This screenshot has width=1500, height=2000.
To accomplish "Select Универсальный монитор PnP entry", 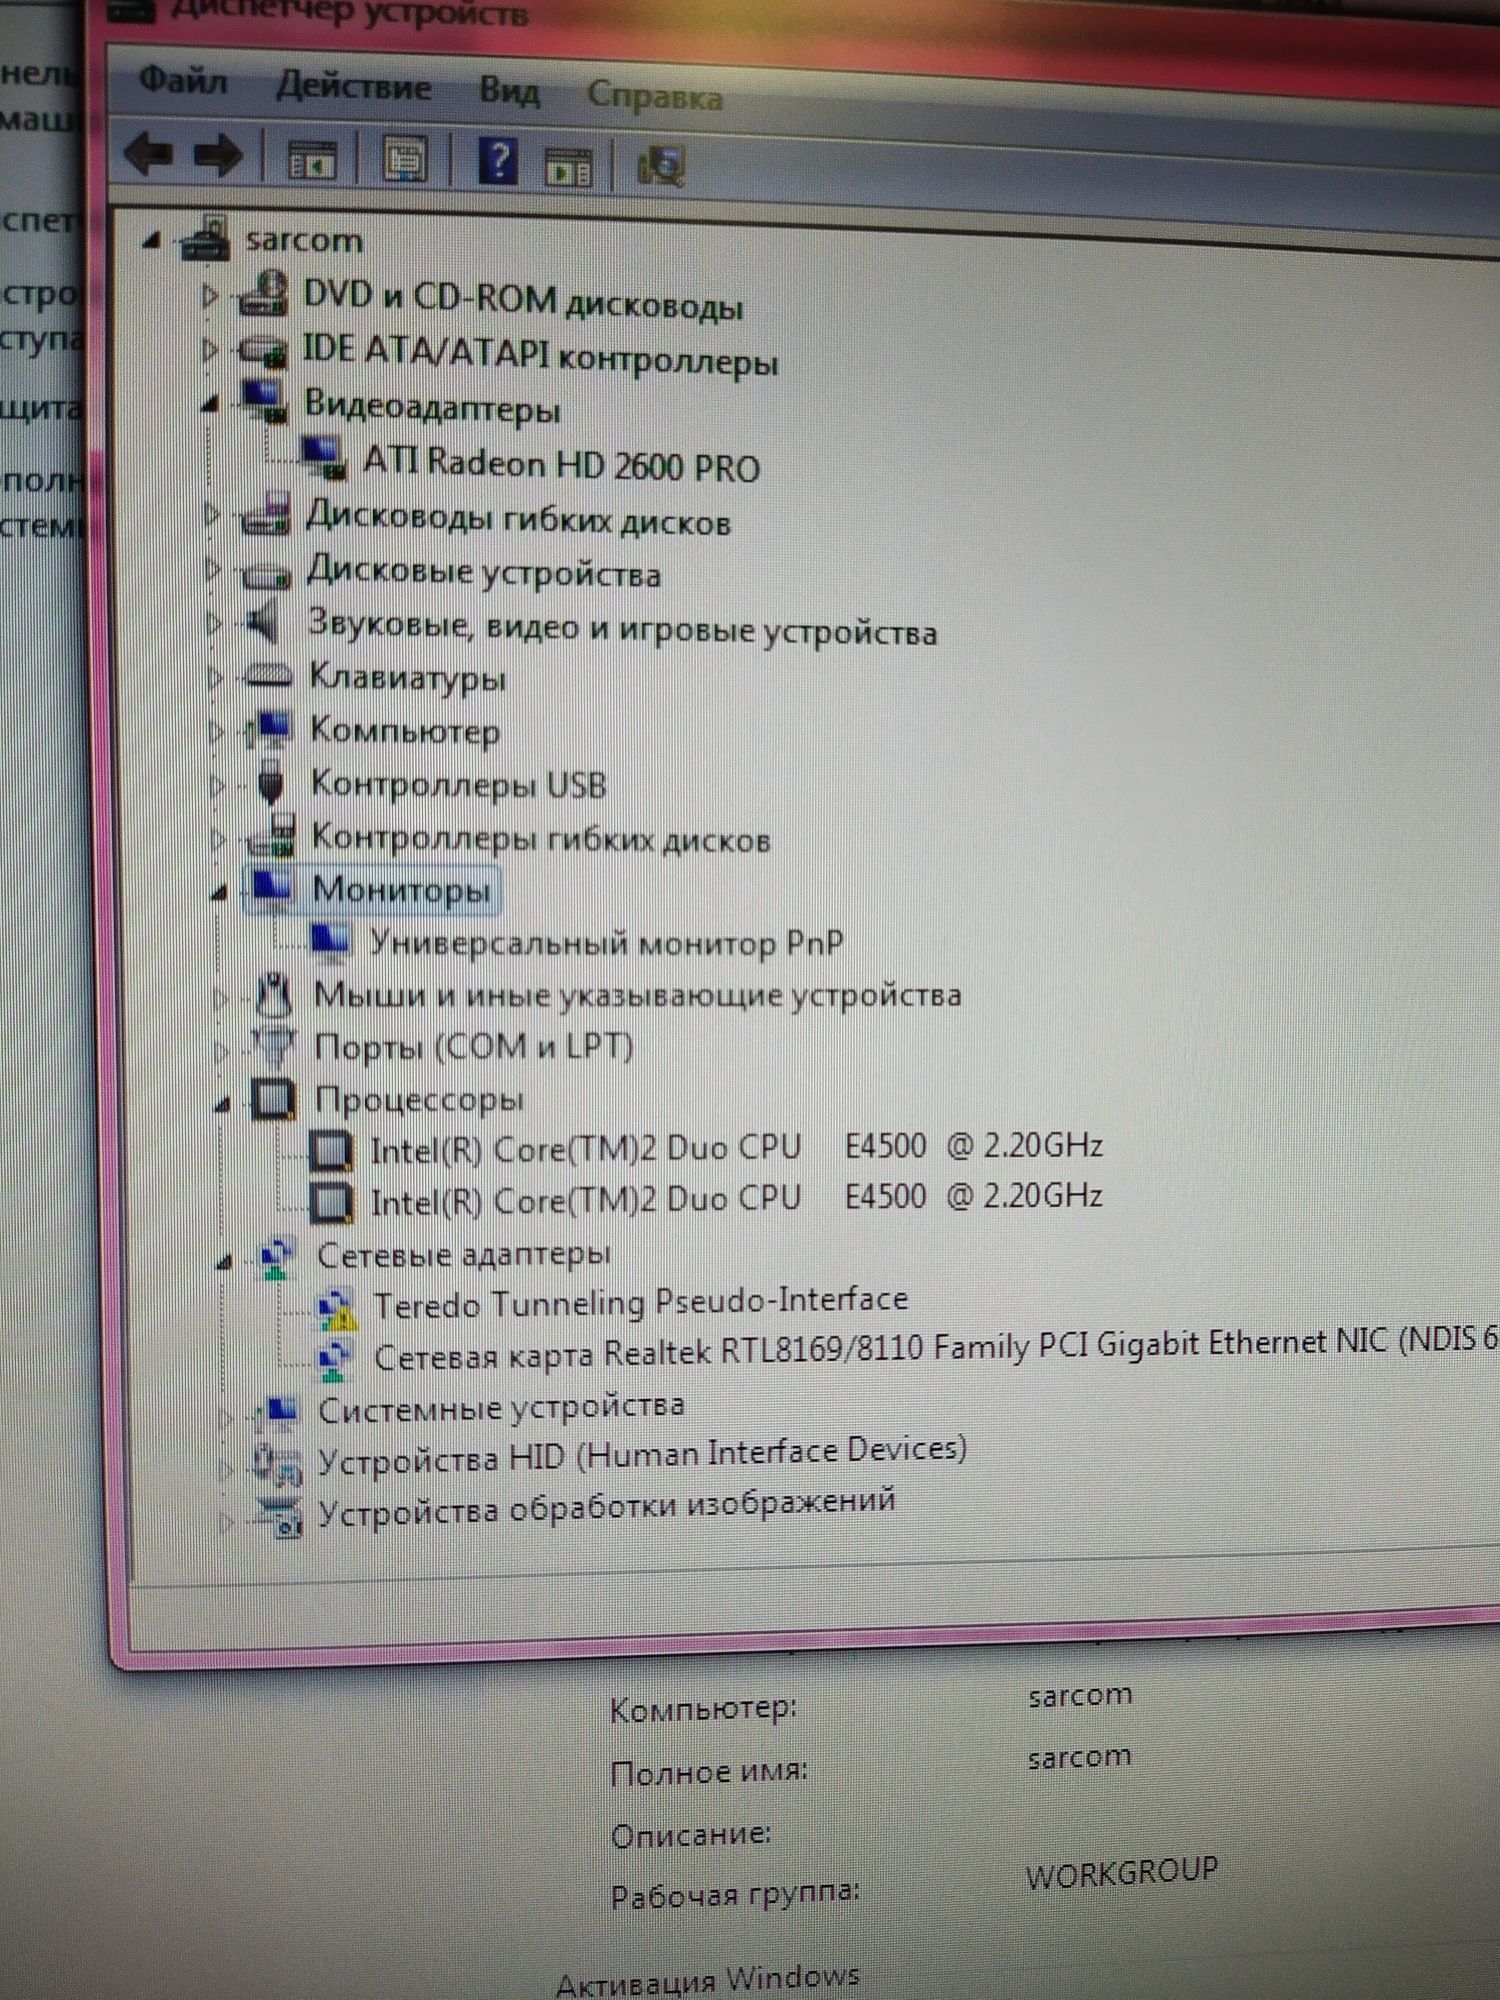I will pyautogui.click(x=607, y=942).
